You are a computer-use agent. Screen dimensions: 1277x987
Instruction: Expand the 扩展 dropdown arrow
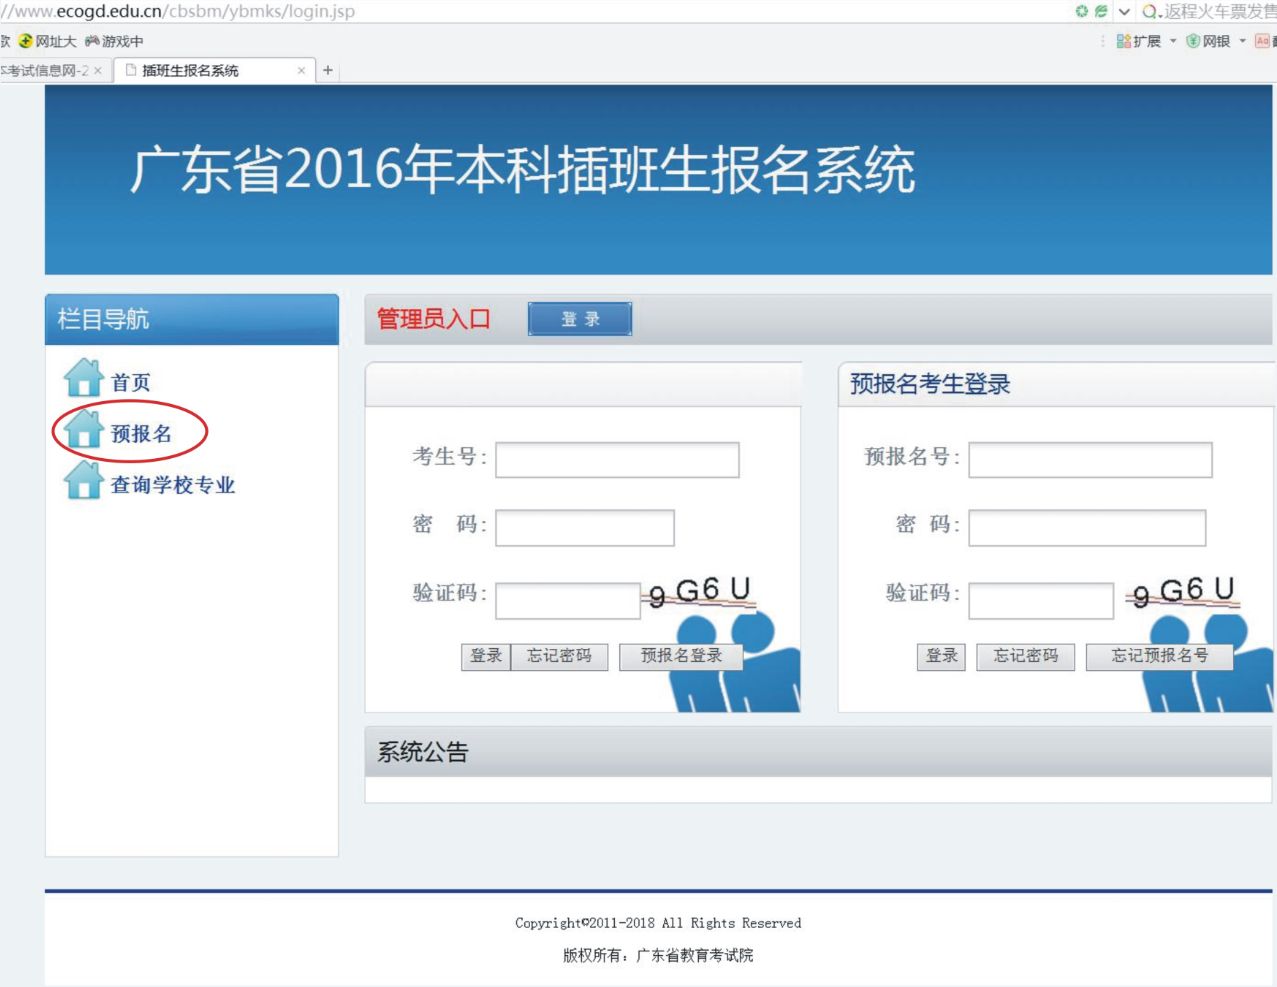pyautogui.click(x=1173, y=41)
